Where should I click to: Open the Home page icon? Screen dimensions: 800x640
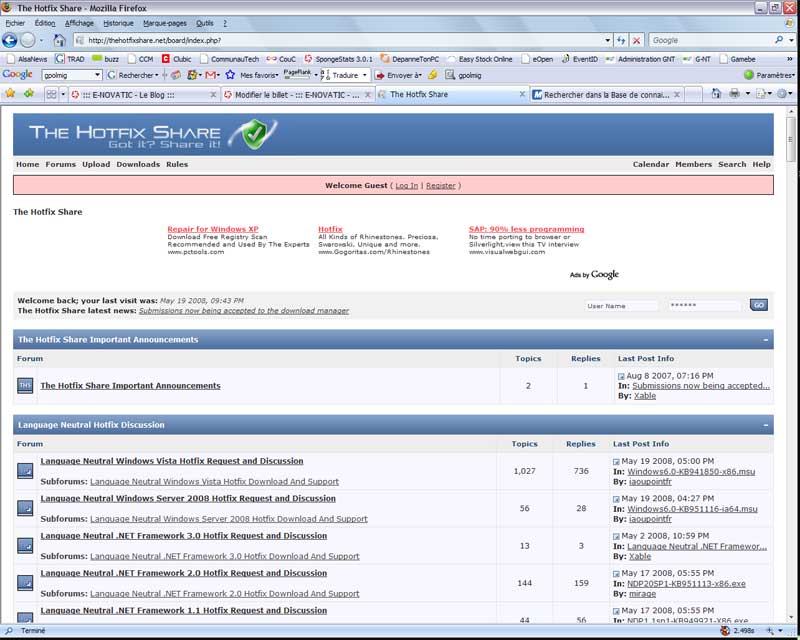click(59, 40)
